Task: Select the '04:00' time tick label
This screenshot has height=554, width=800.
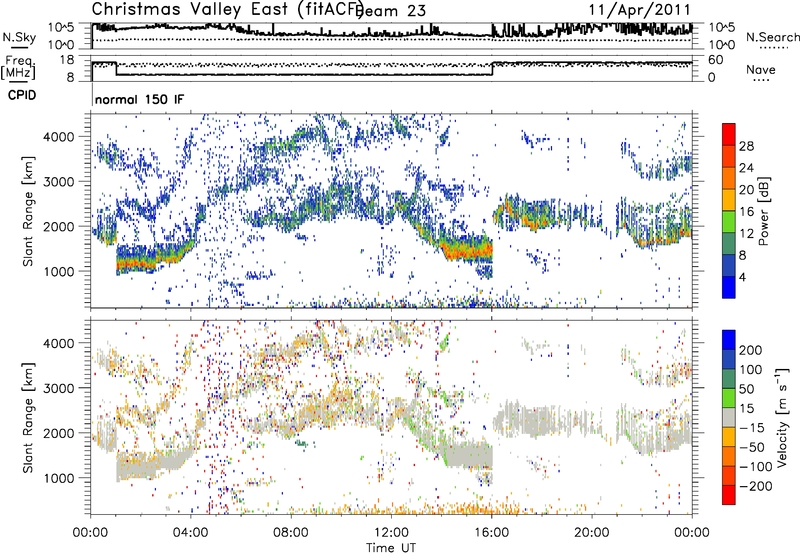Action: (191, 533)
